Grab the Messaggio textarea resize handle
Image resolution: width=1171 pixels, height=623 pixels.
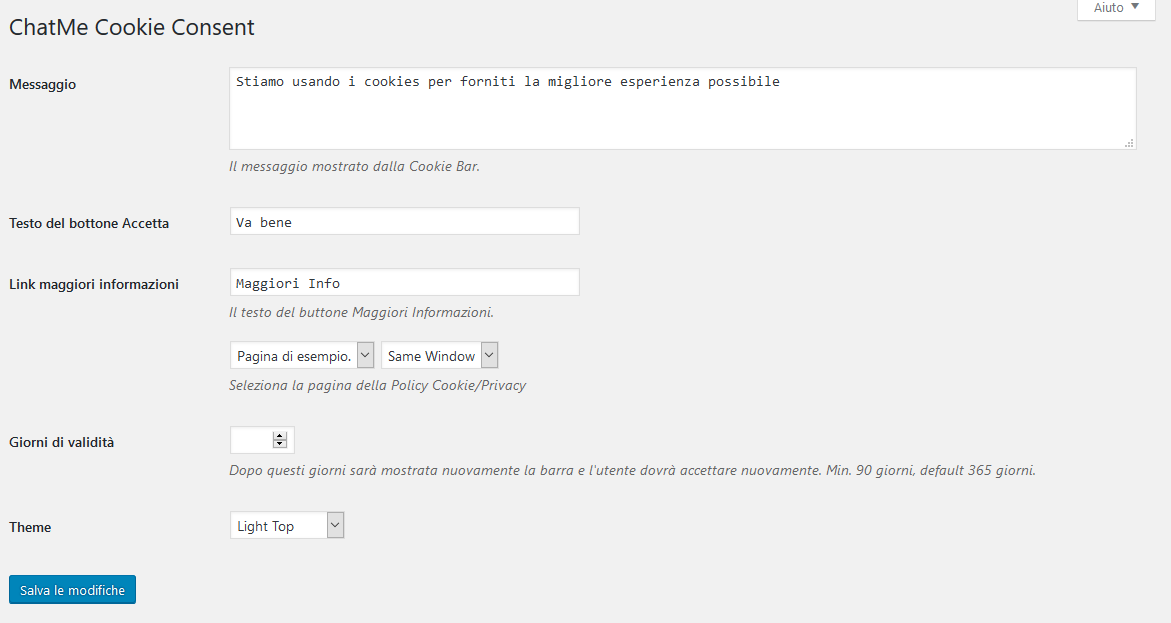[1129, 143]
